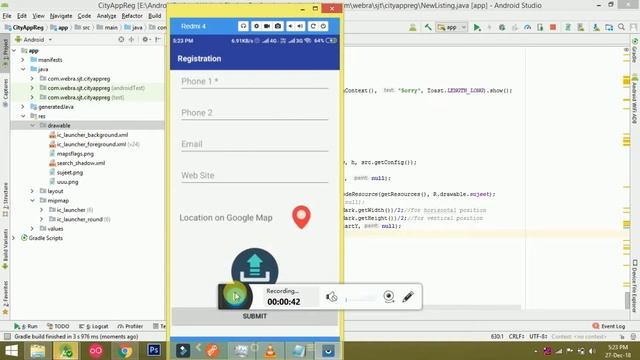Open the Edit menu
The height and width of the screenshot is (360, 640).
click(22, 16)
